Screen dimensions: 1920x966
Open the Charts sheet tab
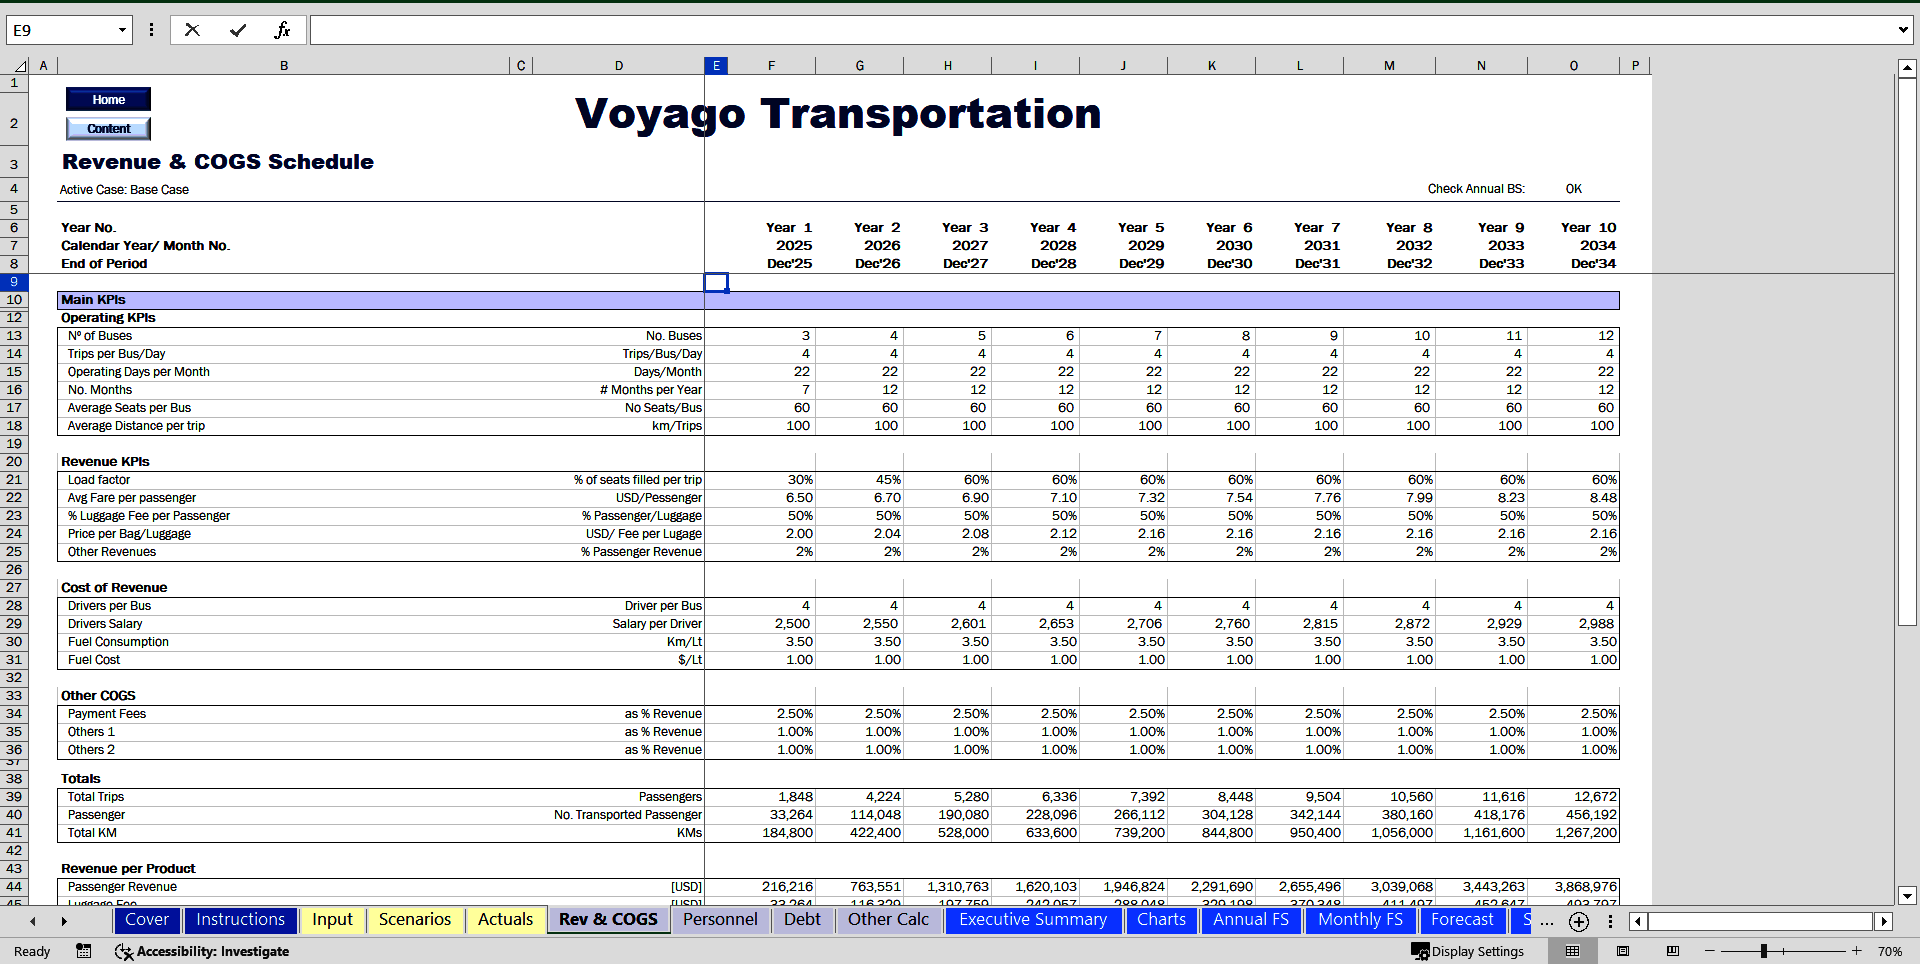1161,920
